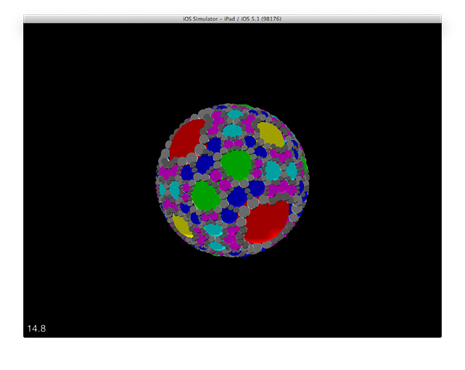Click the 14.8 frame rate readout
Viewport: 465px width, 370px height.
(x=36, y=328)
